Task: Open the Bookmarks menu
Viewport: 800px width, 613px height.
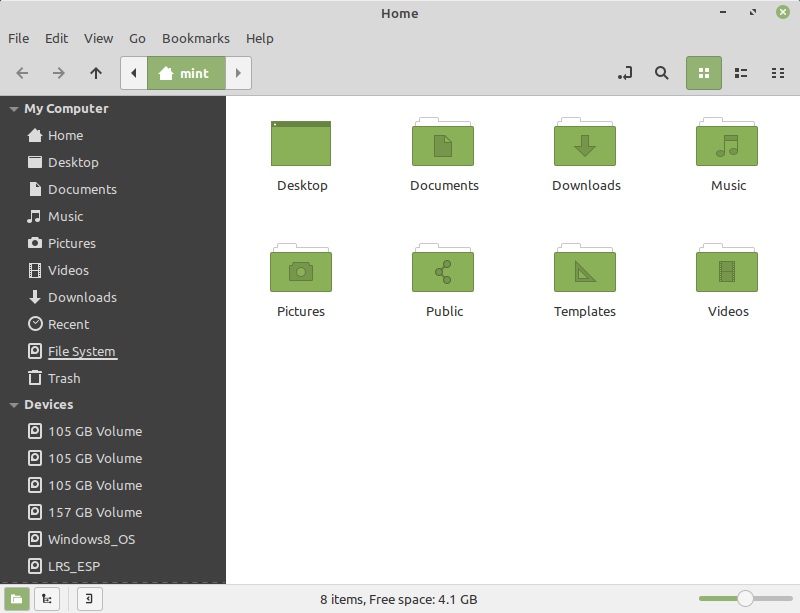Action: pos(196,38)
